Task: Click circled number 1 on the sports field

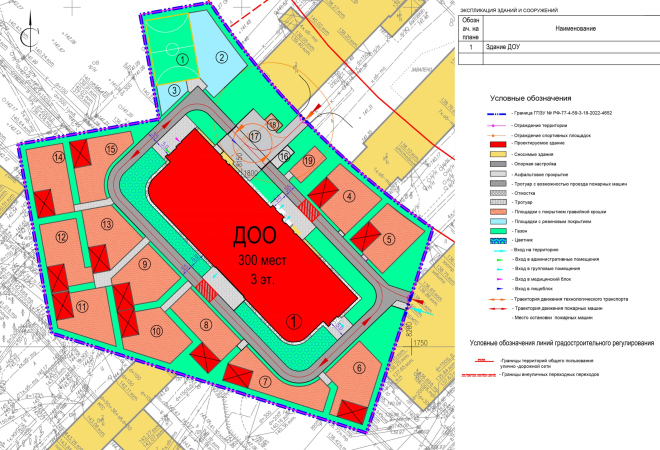Action: [182, 58]
